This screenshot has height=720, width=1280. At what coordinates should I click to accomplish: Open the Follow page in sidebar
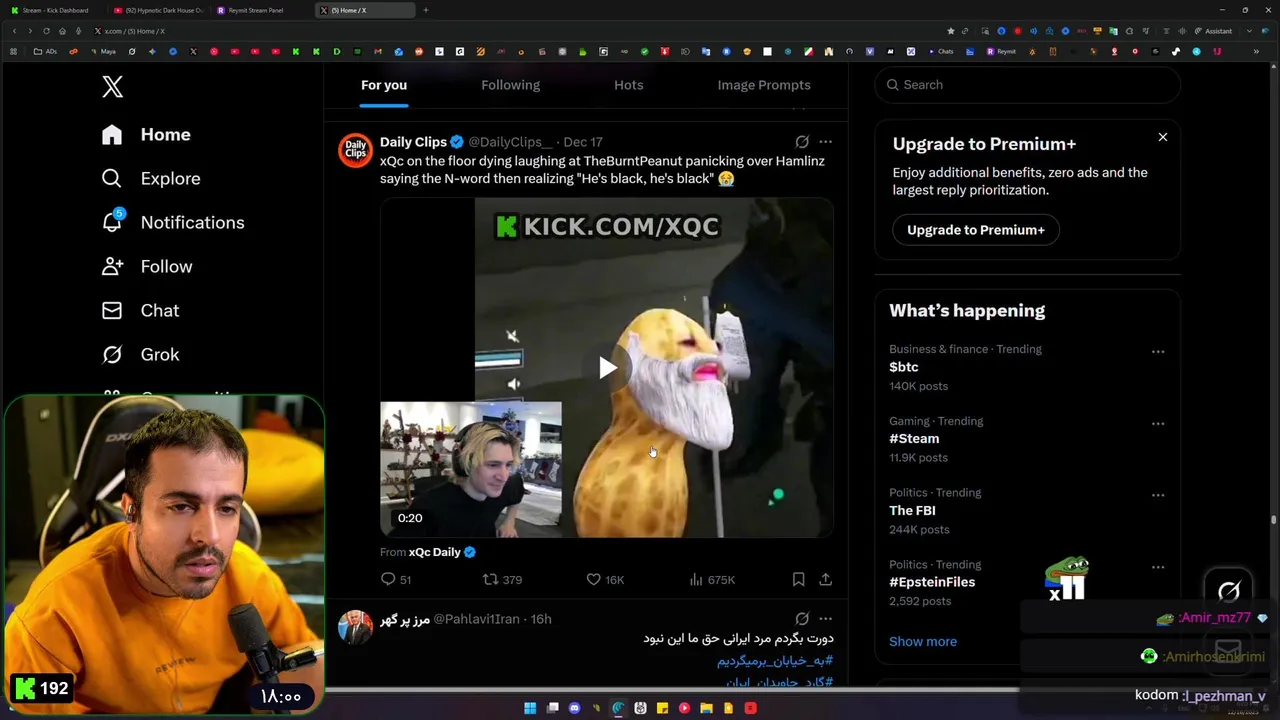pyautogui.click(x=148, y=266)
